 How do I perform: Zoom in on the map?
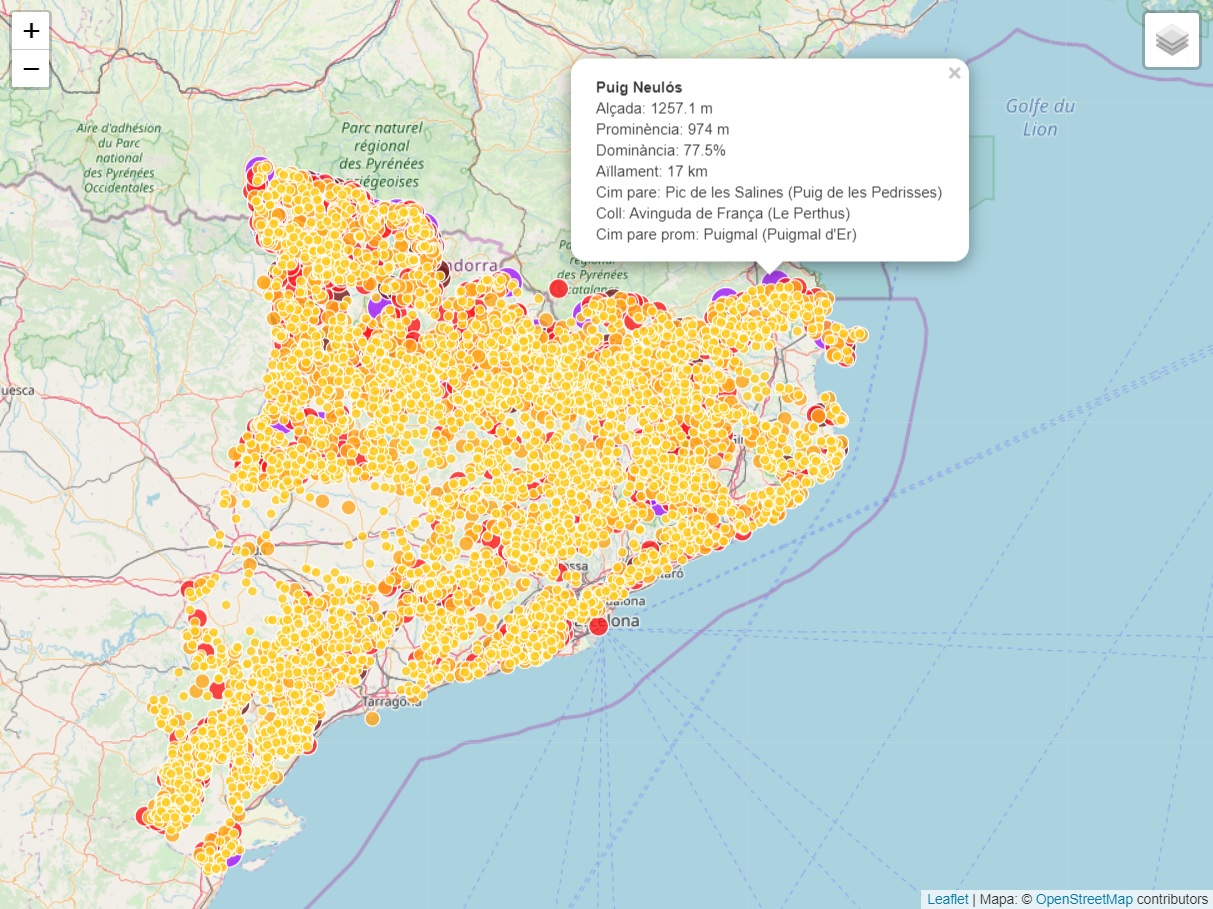pyautogui.click(x=31, y=31)
